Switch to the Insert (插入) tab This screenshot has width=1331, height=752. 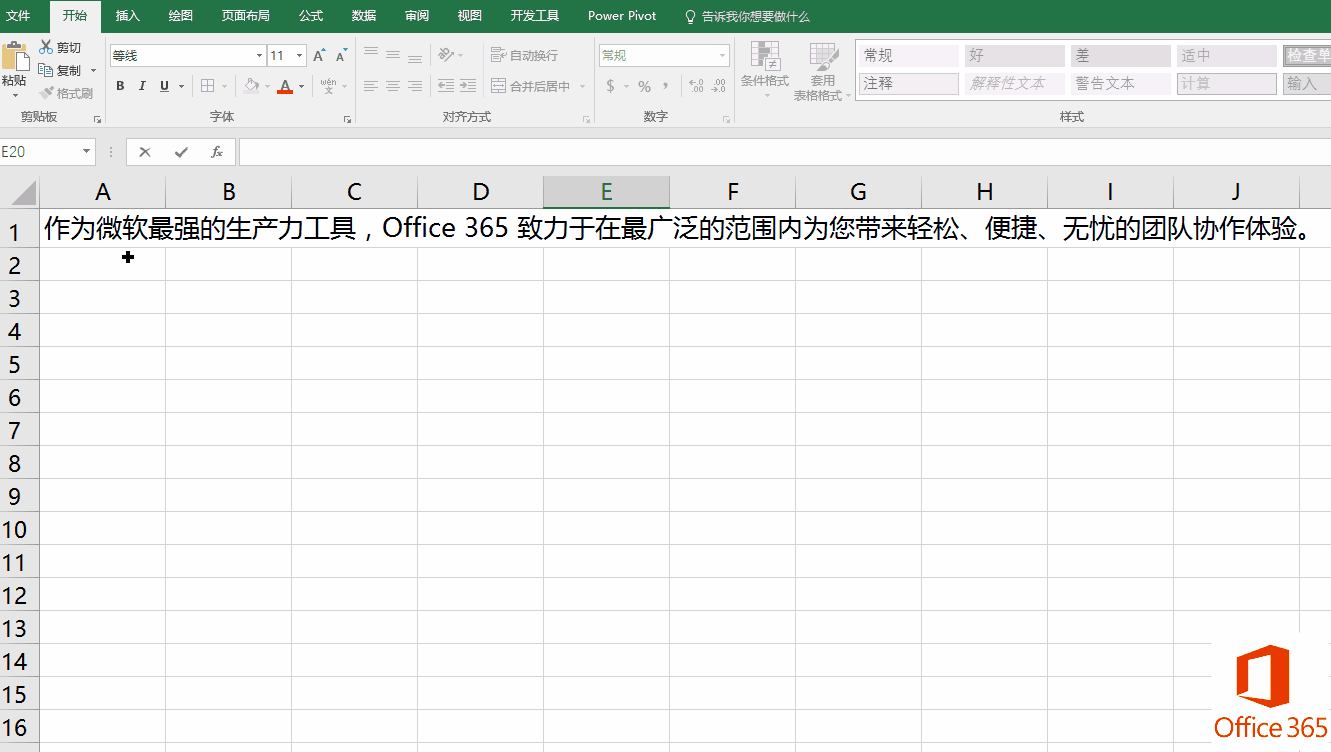(x=128, y=16)
